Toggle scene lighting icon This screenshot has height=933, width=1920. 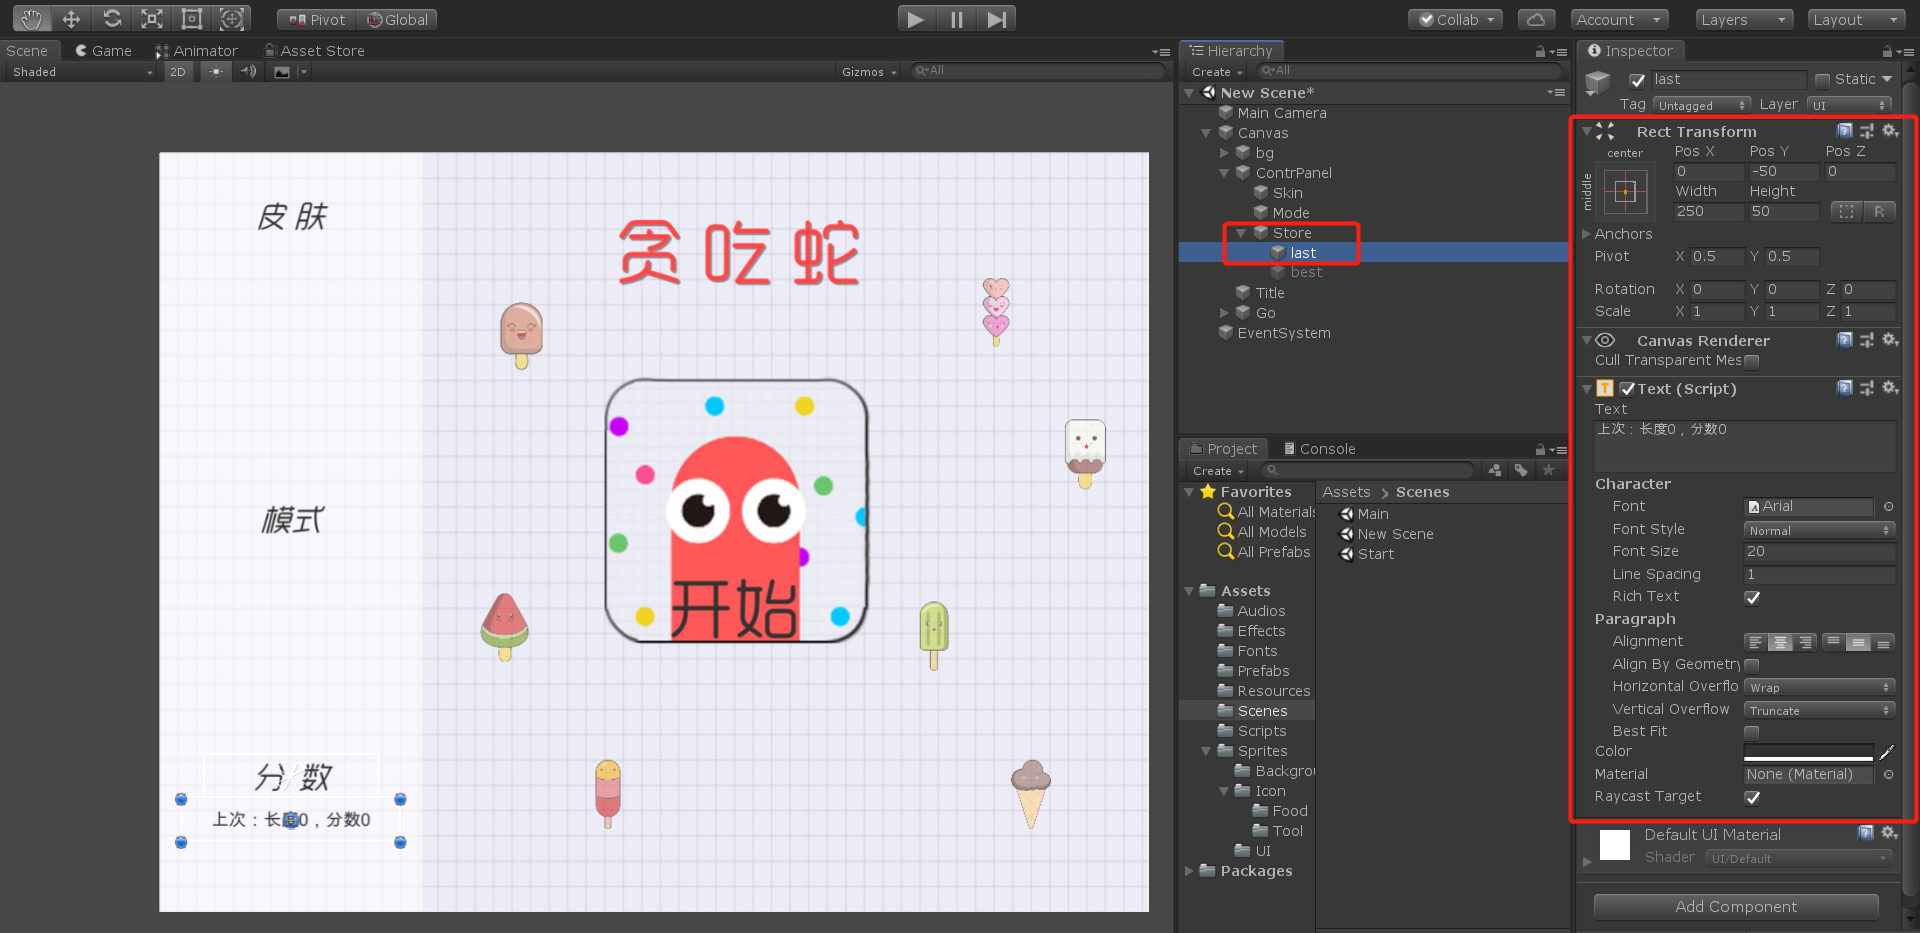[x=215, y=72]
